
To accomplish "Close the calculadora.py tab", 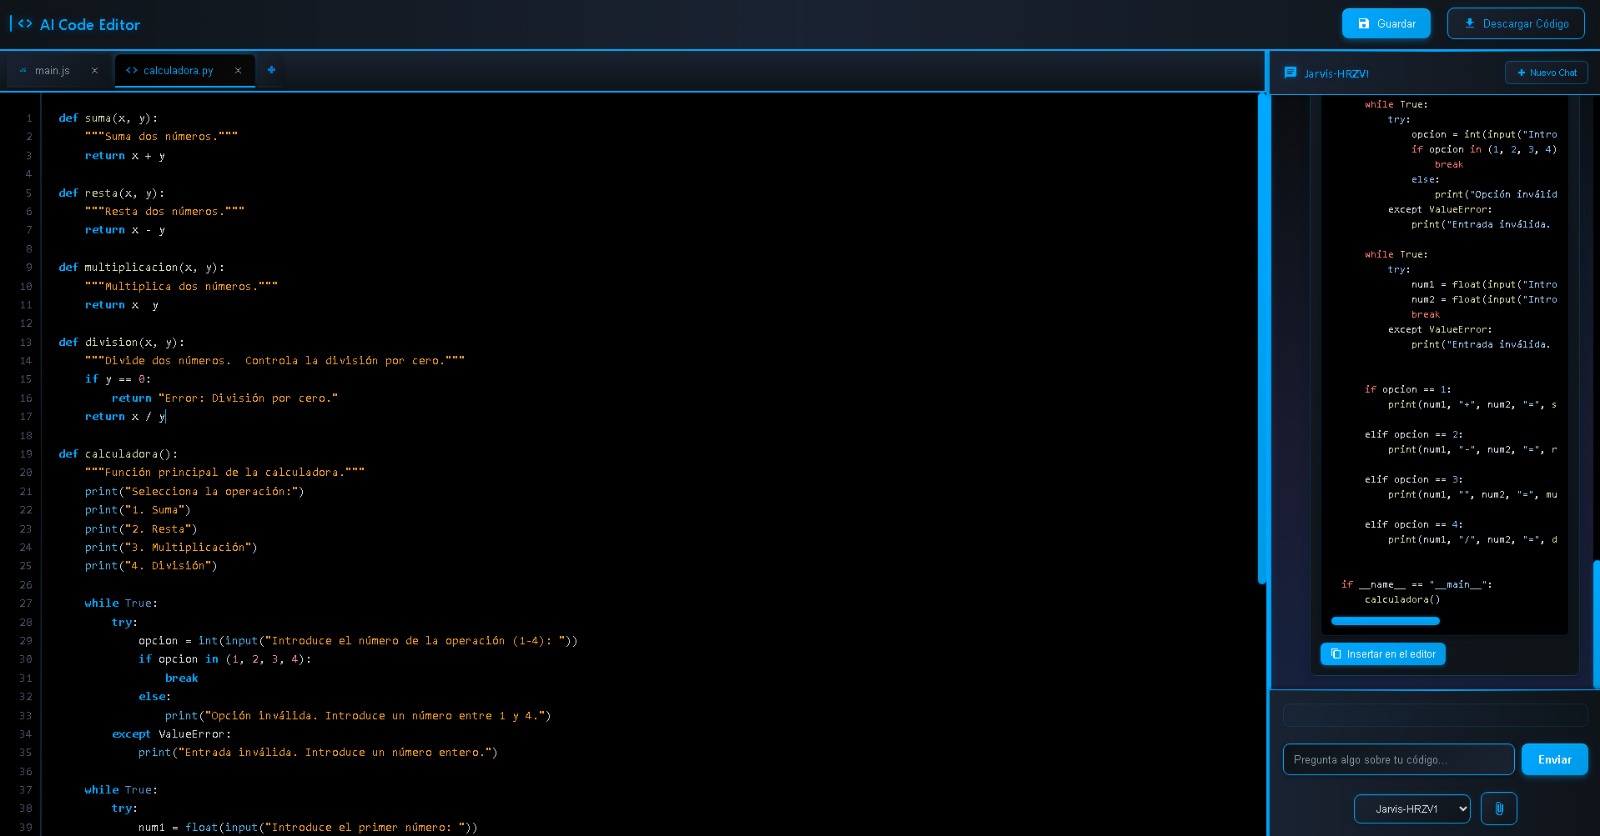I will click(x=238, y=71).
